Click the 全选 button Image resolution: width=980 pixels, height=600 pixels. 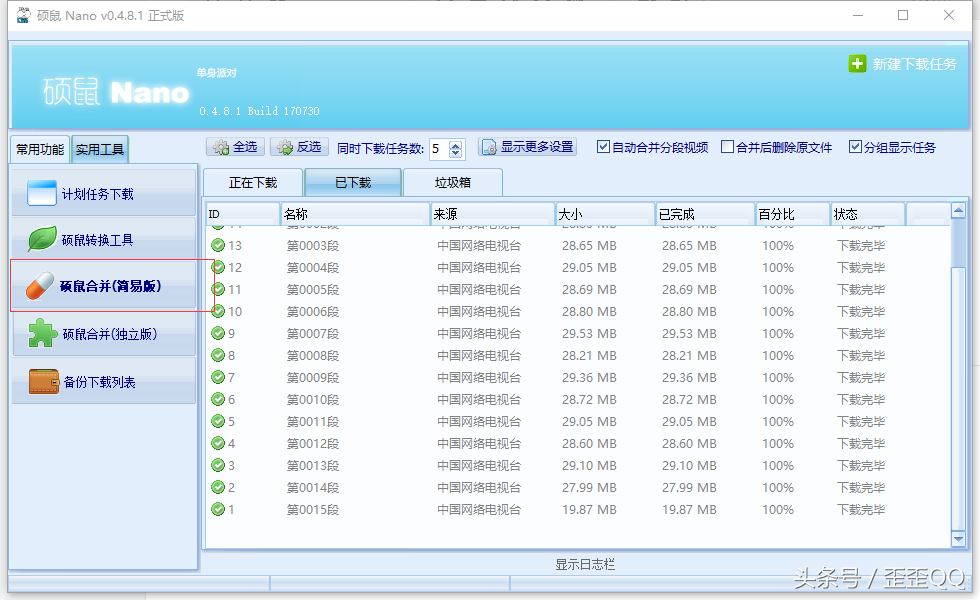(236, 147)
